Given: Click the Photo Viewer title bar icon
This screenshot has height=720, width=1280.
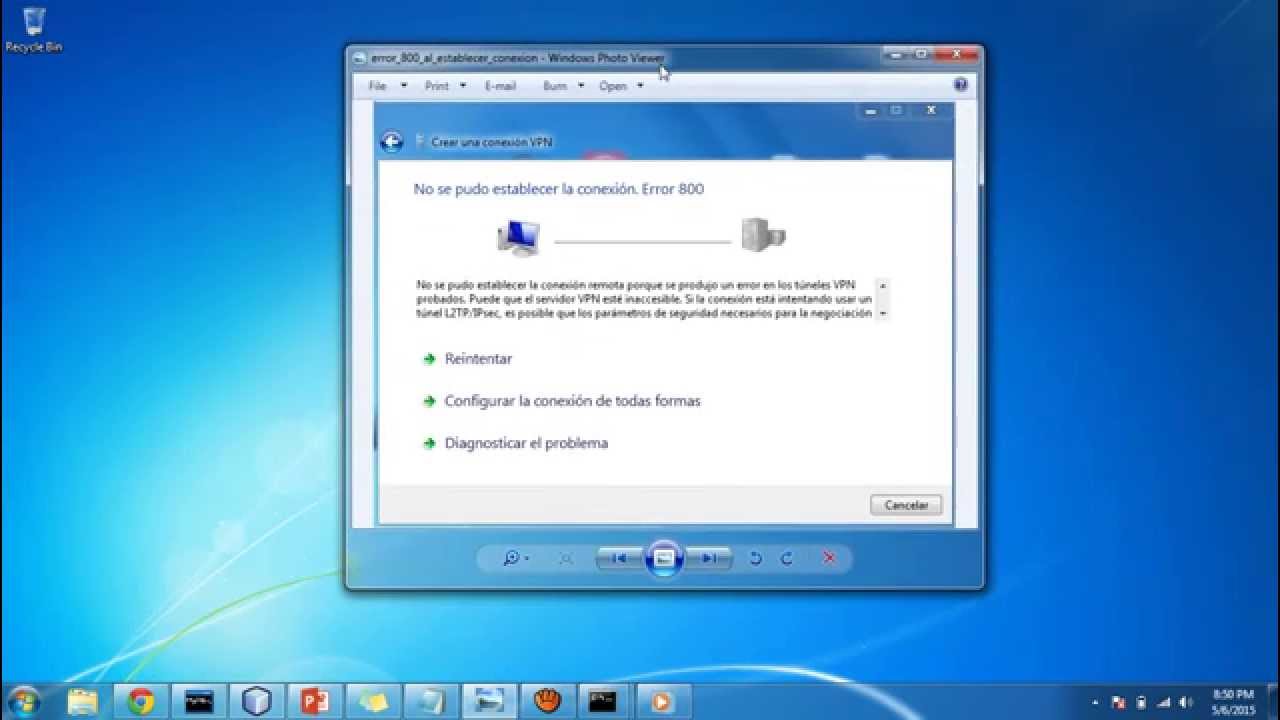Looking at the screenshot, I should [x=360, y=58].
